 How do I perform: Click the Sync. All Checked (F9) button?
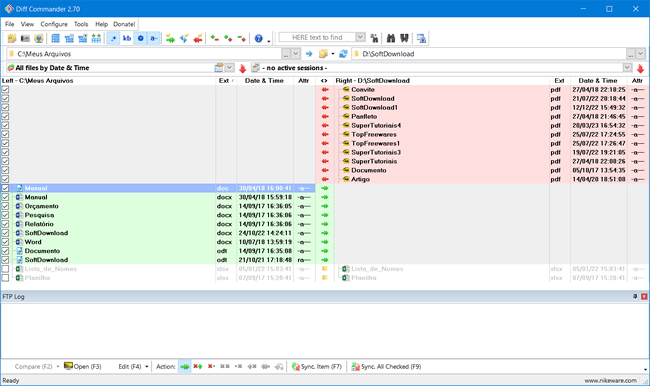click(386, 367)
